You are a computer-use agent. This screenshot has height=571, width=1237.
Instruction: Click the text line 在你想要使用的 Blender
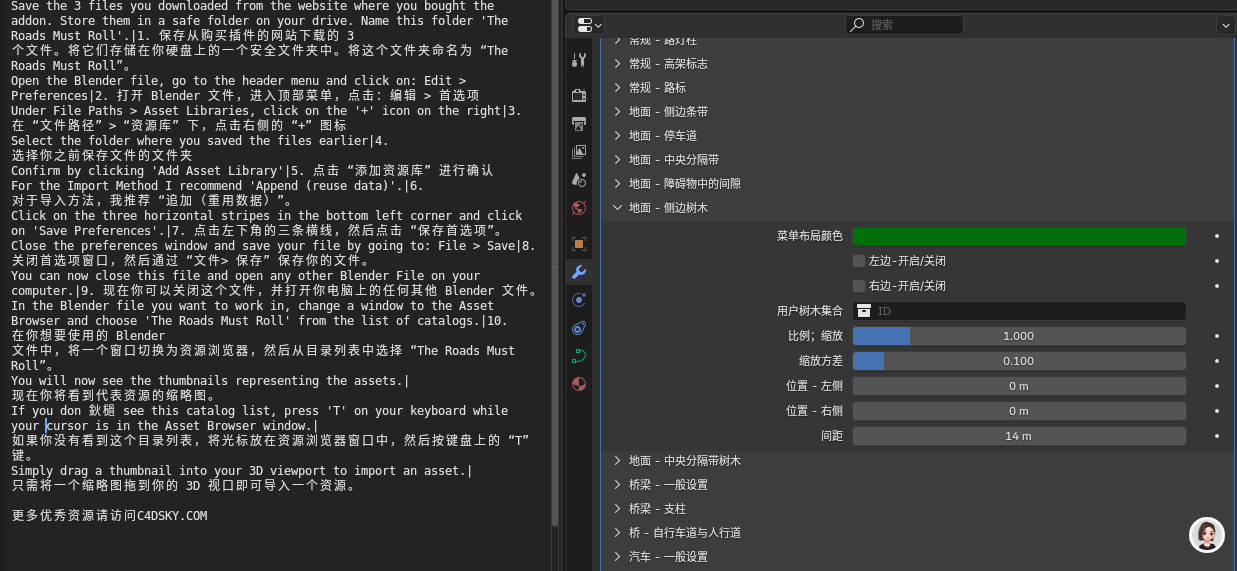[x=88, y=336]
